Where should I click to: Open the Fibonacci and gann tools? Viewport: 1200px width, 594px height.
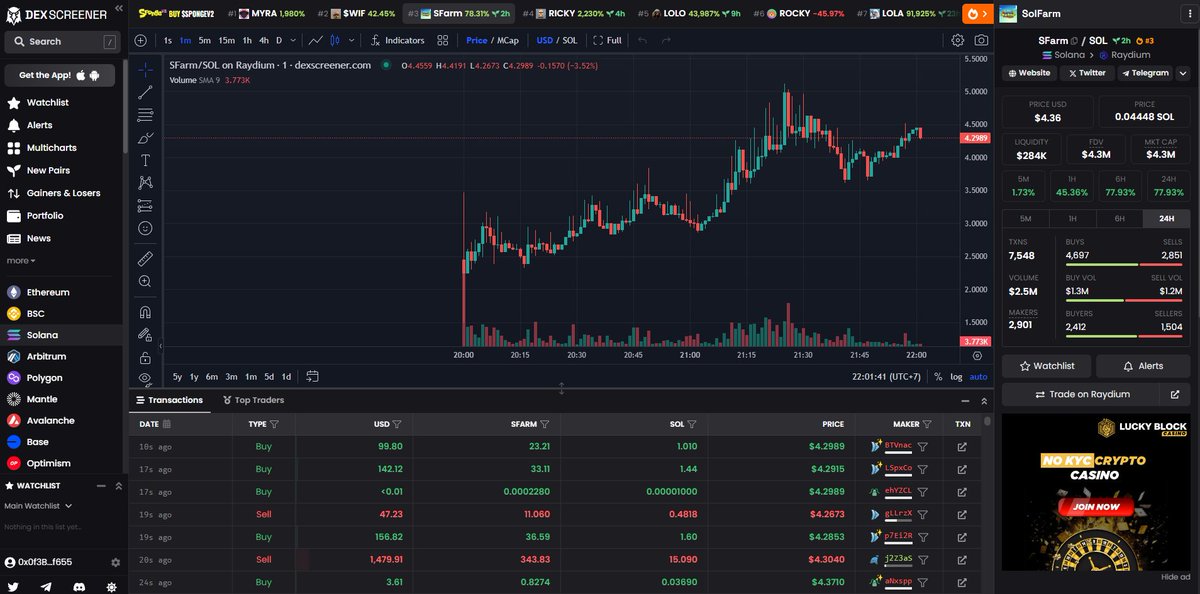point(146,115)
